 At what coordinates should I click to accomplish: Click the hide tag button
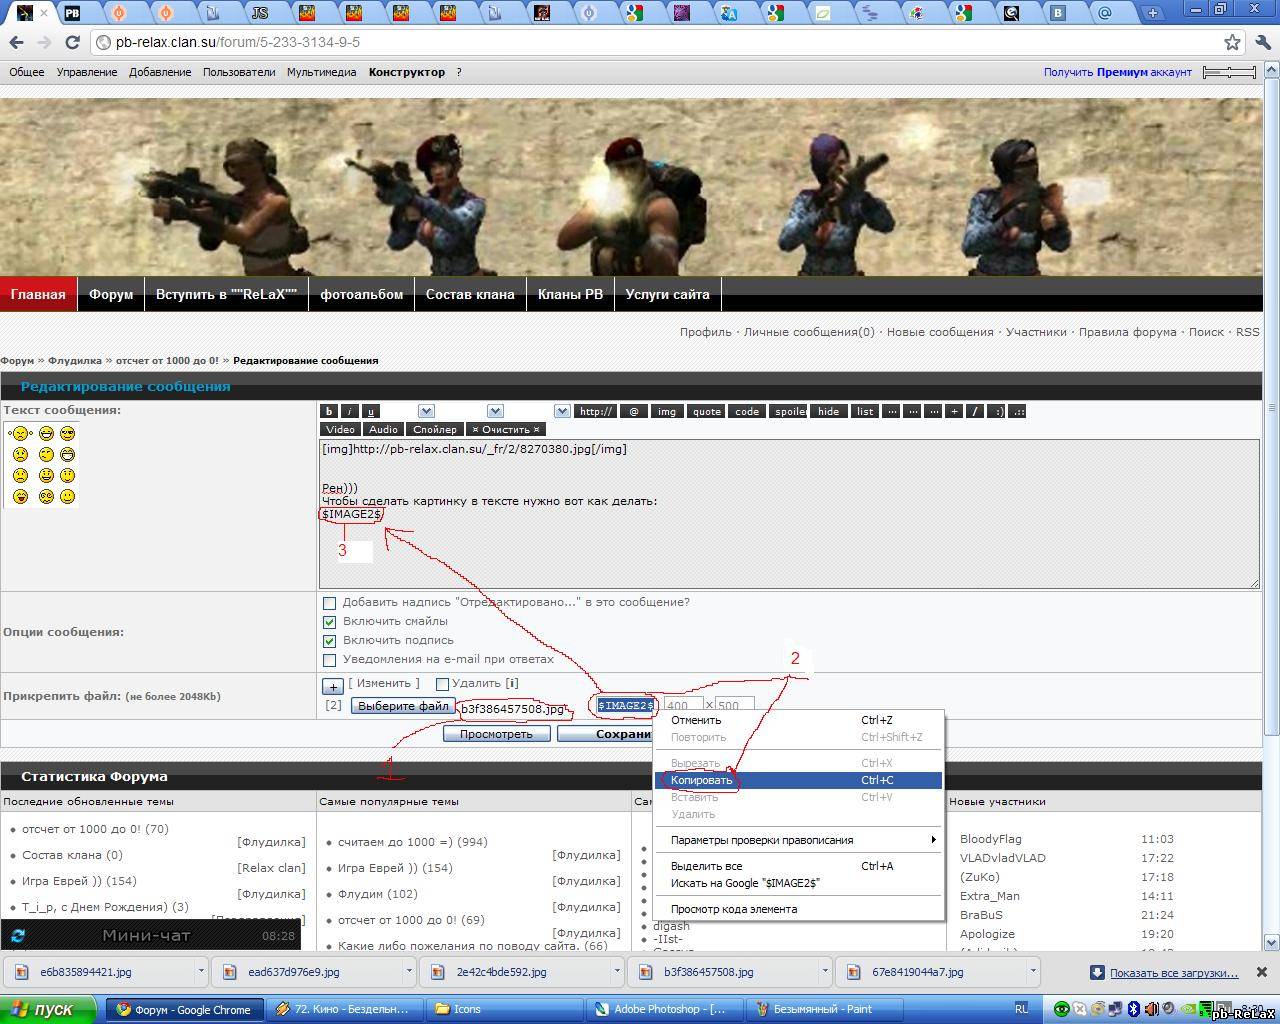[828, 411]
